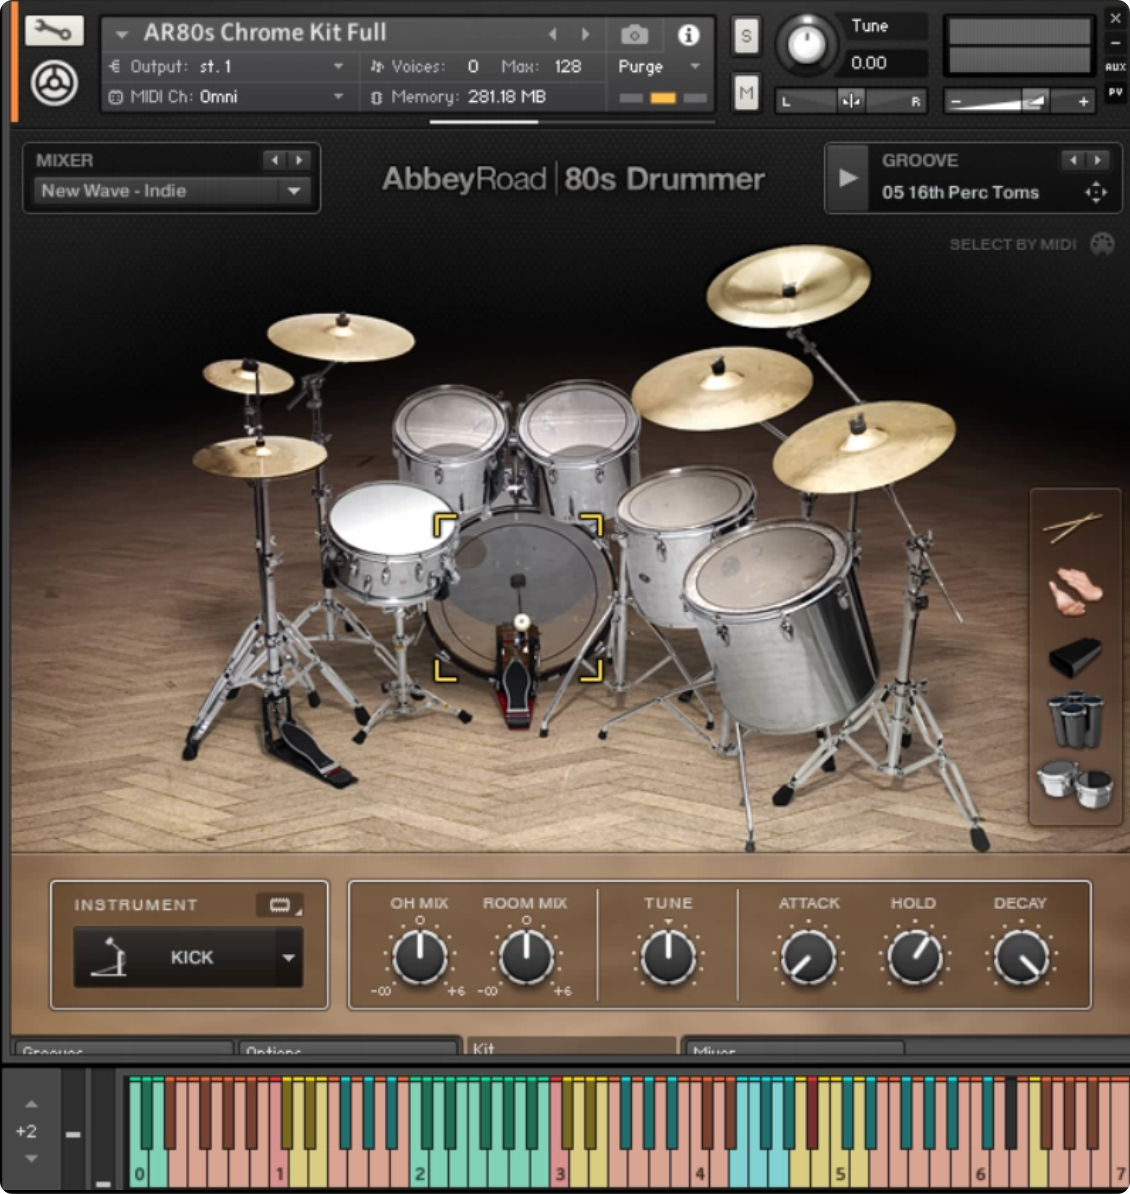Click the kit TUNE knob
Viewport: 1130px width, 1194px height.
tap(668, 956)
